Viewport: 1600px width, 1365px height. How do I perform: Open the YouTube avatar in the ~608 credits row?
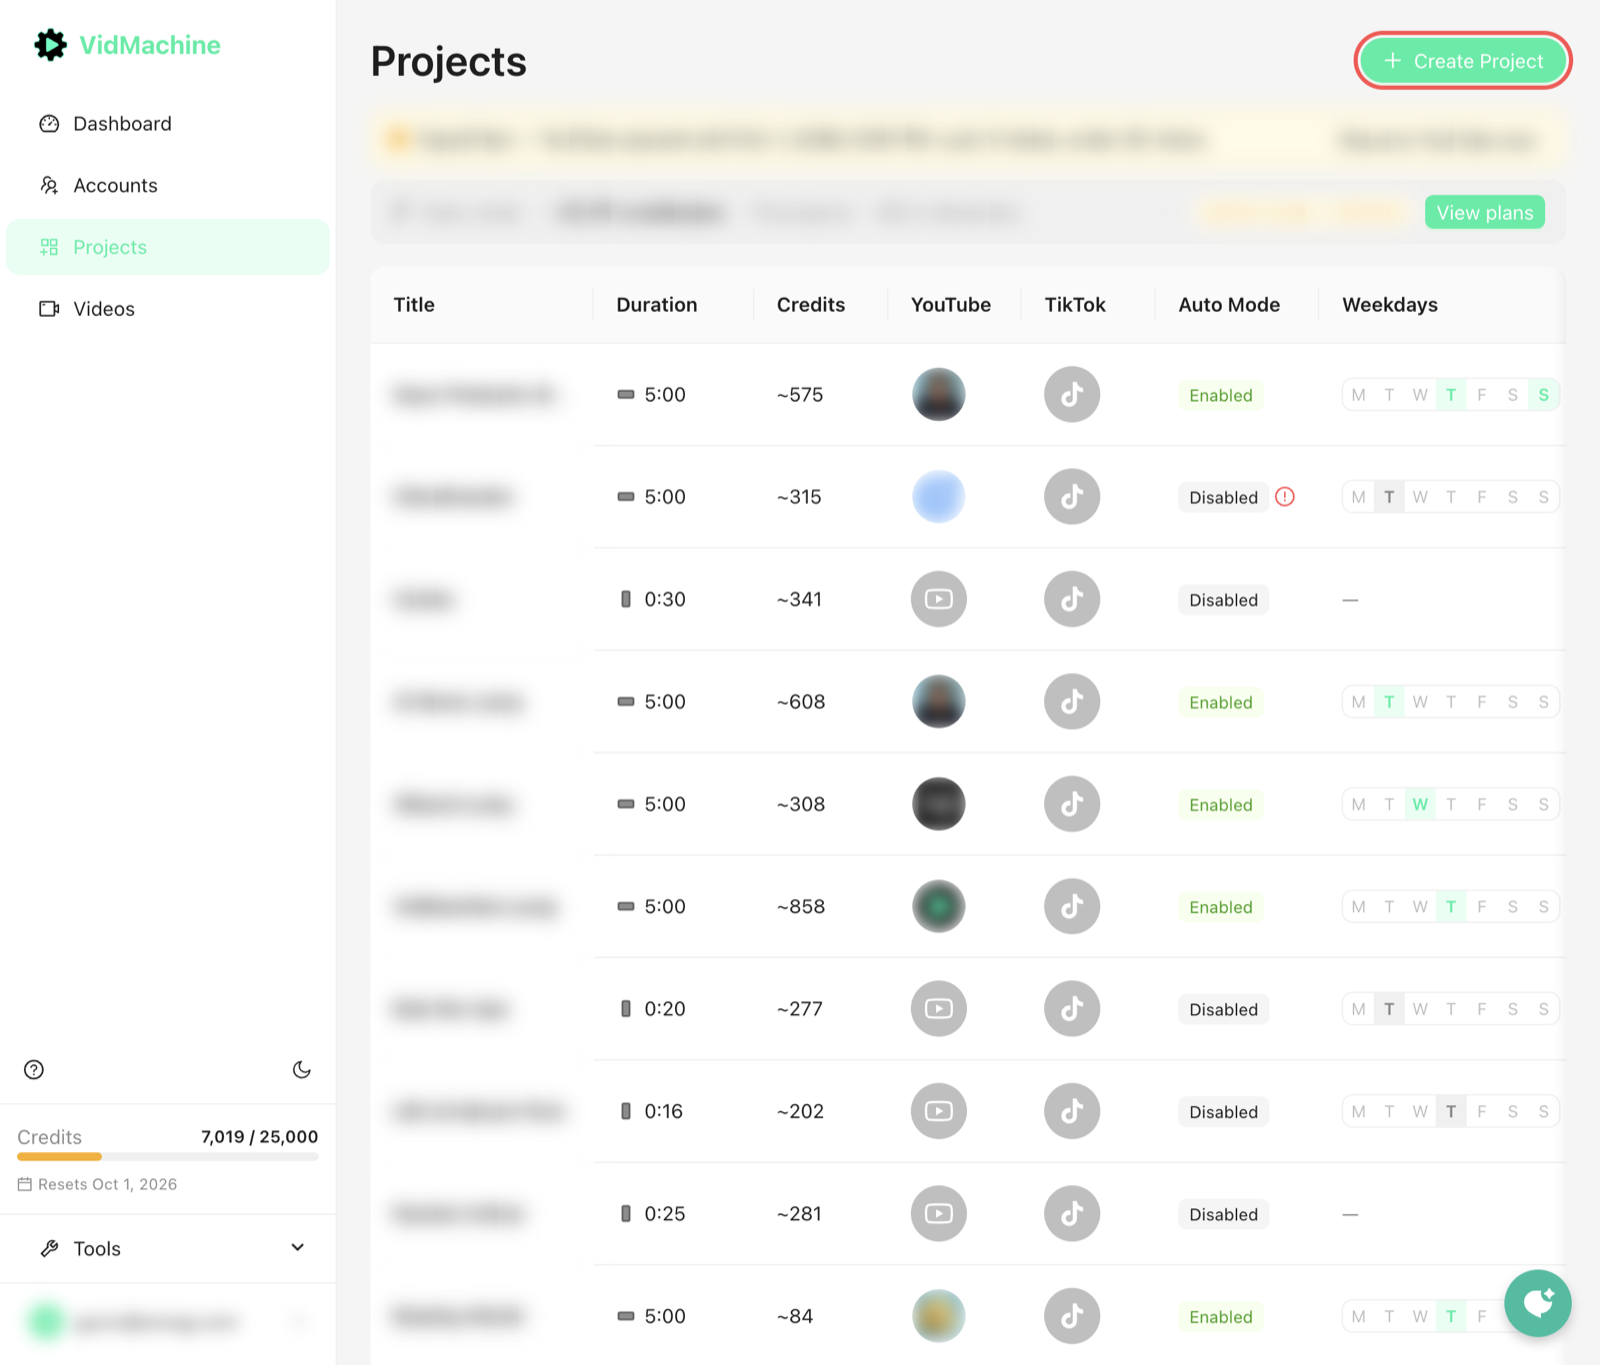click(939, 702)
